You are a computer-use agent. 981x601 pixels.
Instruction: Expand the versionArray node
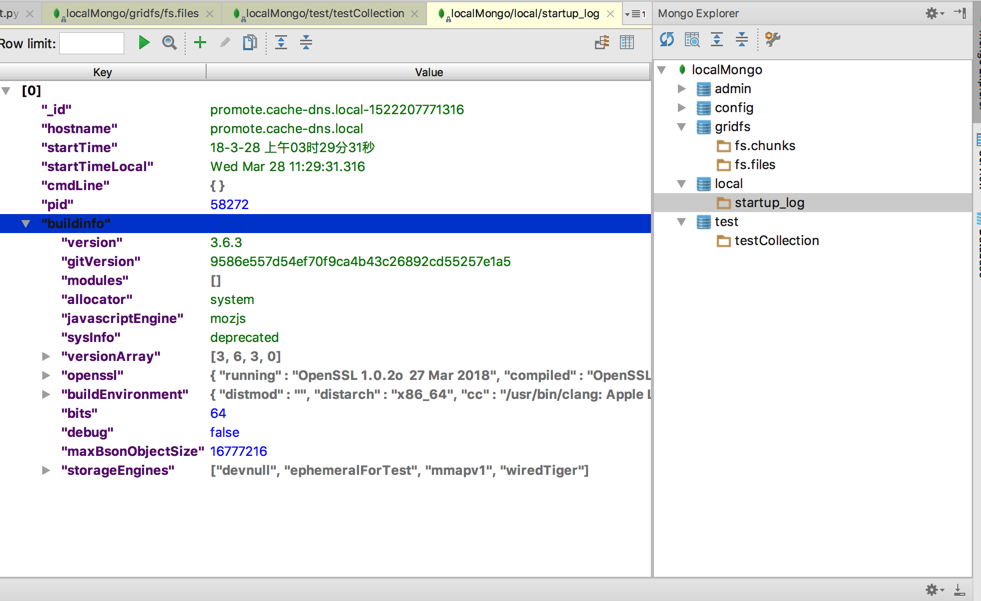point(46,356)
